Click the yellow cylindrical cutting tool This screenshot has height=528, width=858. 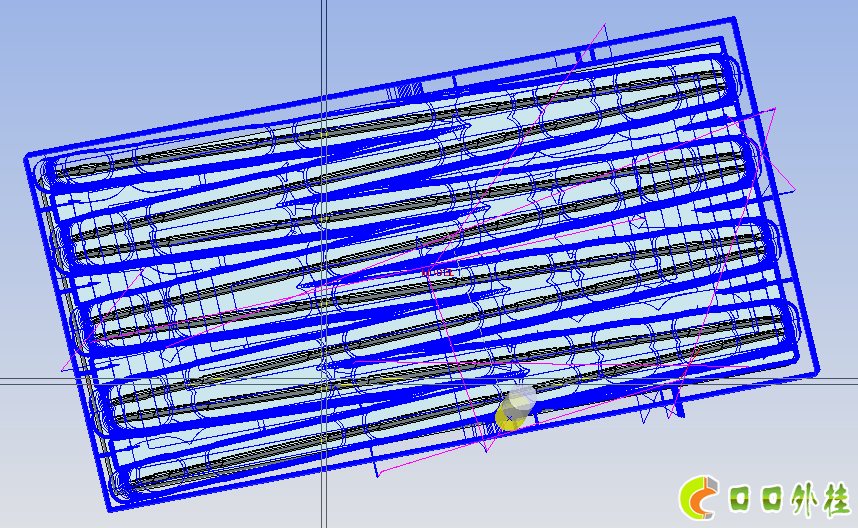[515, 410]
